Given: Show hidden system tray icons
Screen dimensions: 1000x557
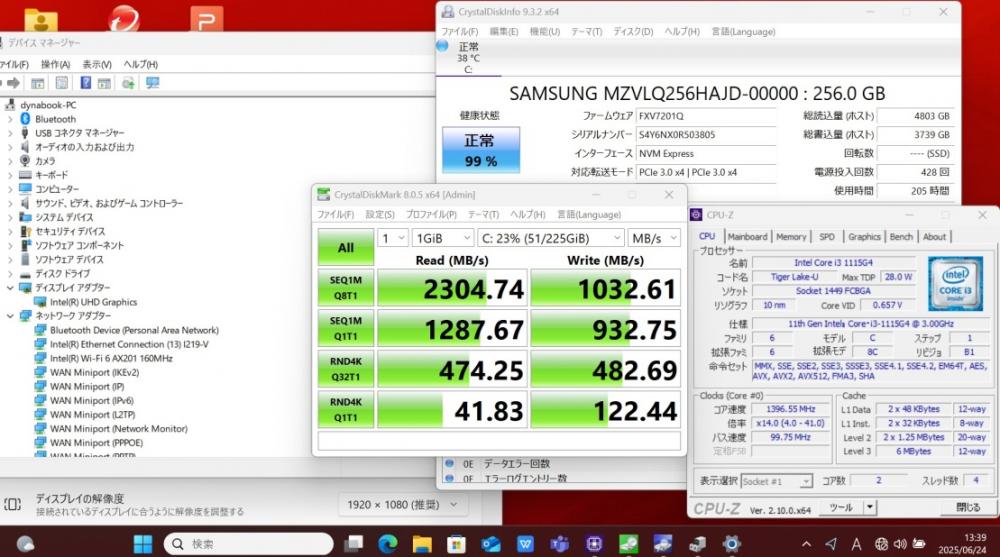Looking at the screenshot, I should pos(806,544).
